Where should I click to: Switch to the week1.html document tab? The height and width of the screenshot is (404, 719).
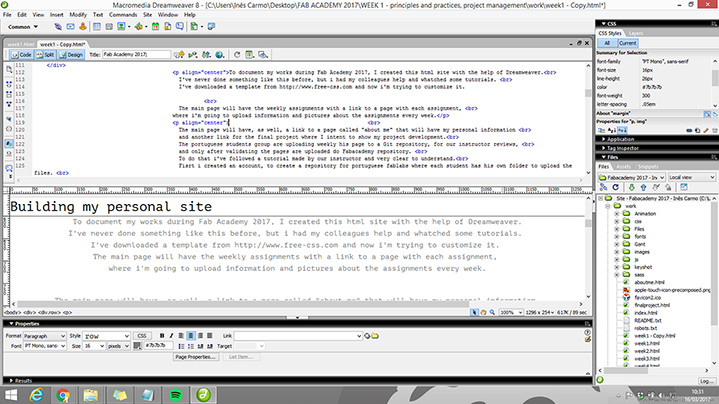pos(21,44)
